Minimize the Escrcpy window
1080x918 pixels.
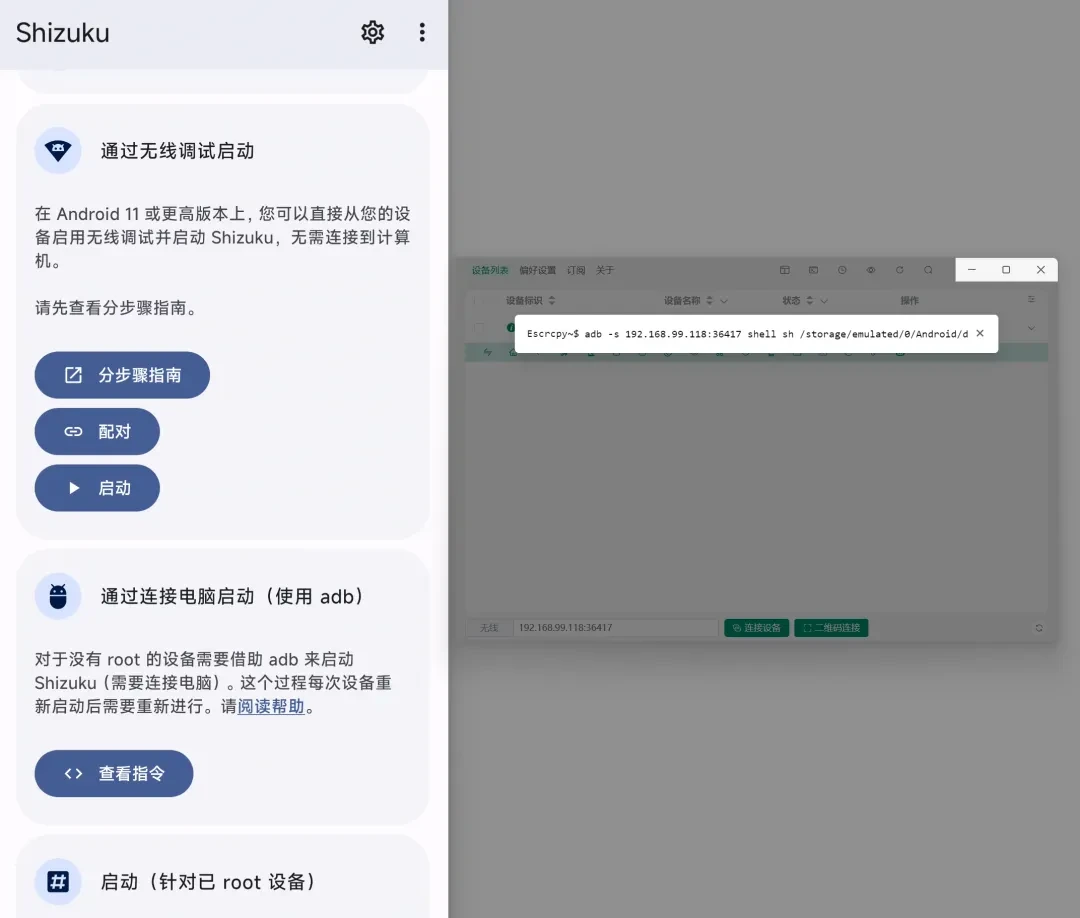click(x=972, y=270)
